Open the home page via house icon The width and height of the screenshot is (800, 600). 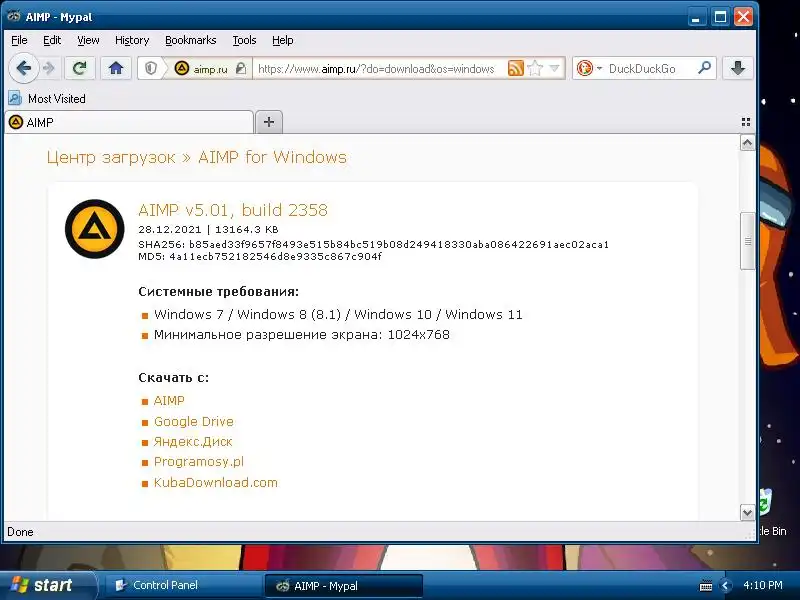click(x=116, y=68)
